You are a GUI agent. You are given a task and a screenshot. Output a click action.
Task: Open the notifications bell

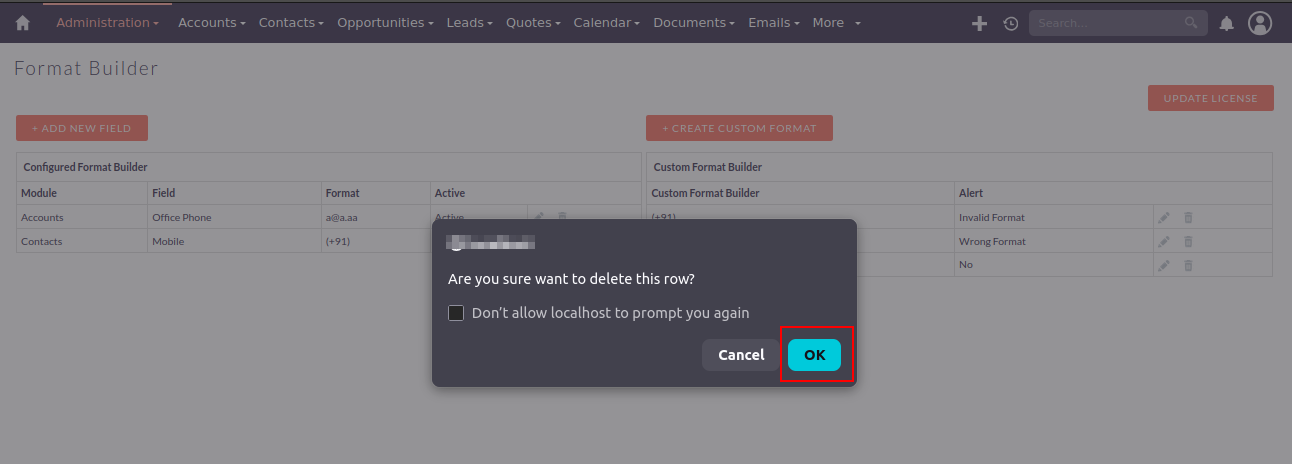pyautogui.click(x=1227, y=23)
